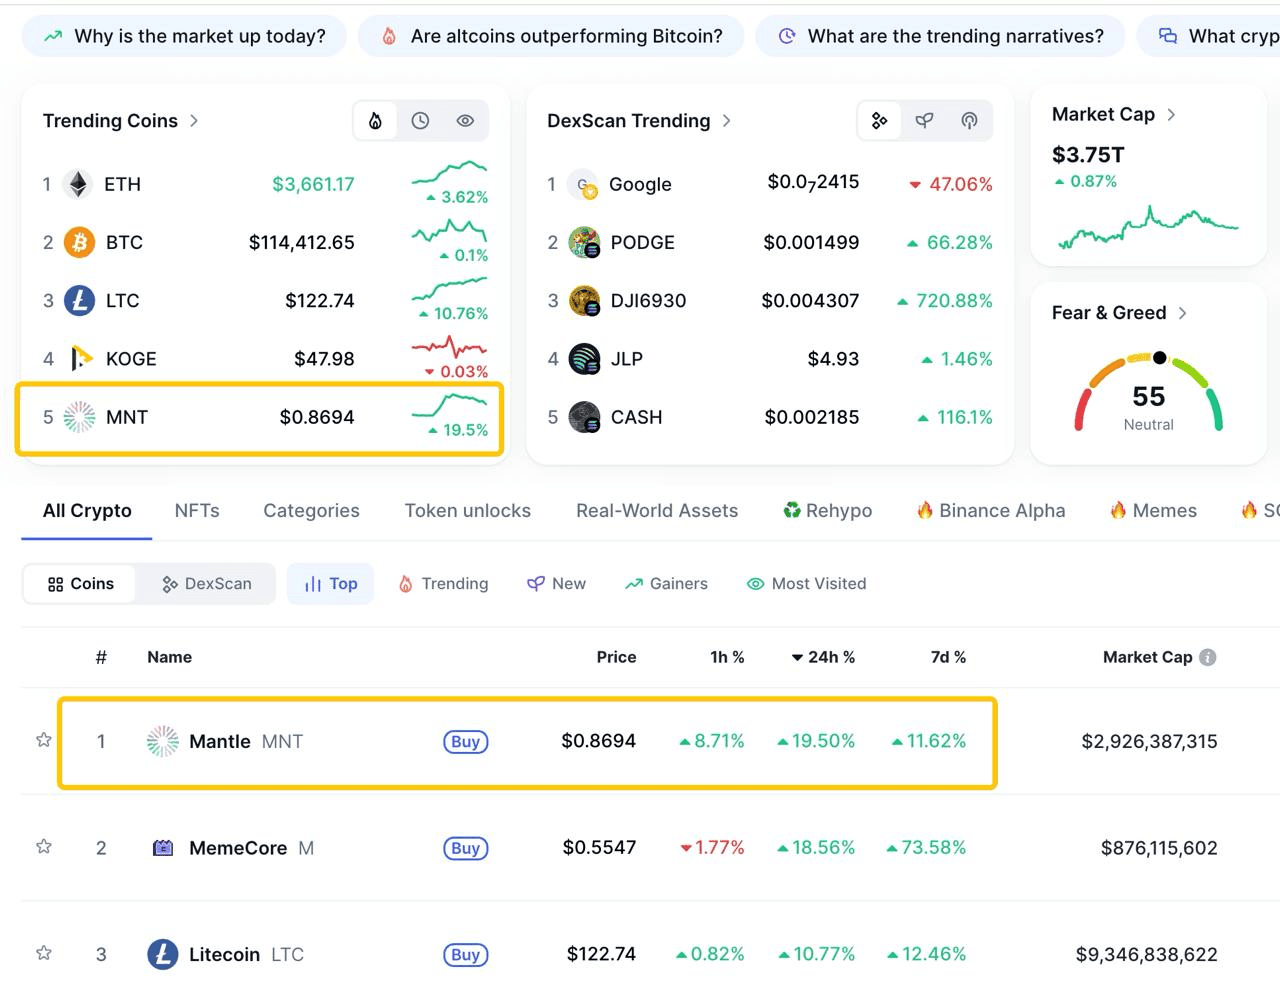Switch Trending Coins to the eye (most visited) view
This screenshot has width=1280, height=993.
[465, 121]
